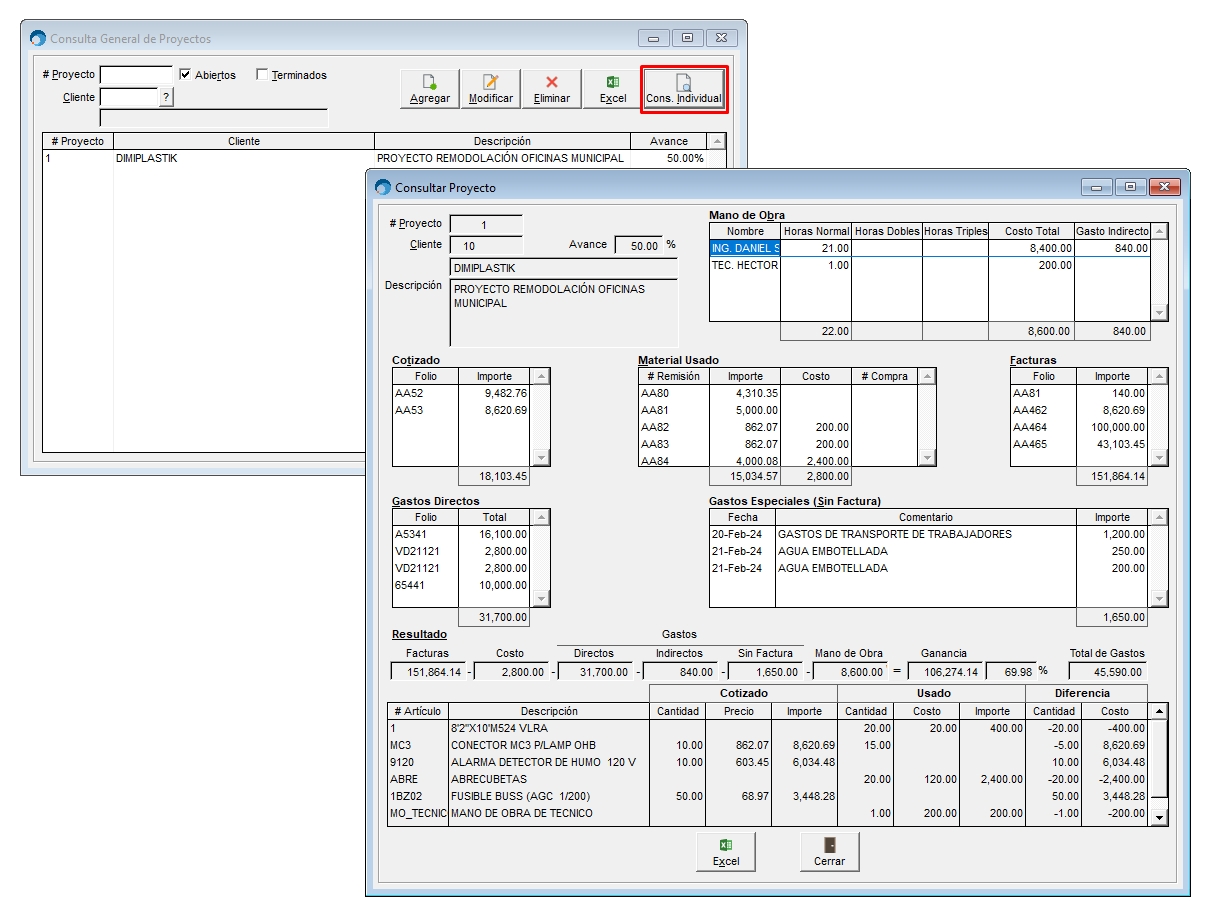The image size is (1211, 902).
Task: Click the Avance column header
Action: click(668, 141)
